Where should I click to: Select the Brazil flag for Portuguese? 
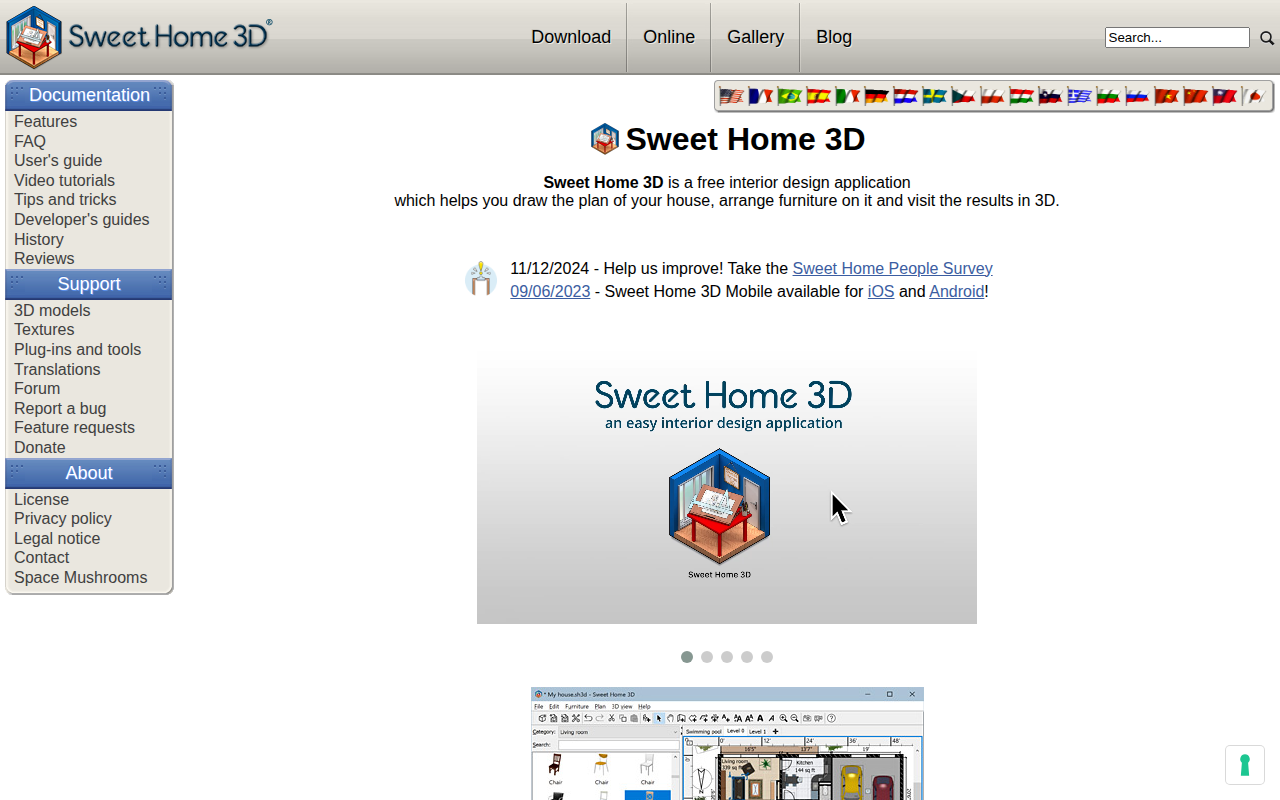click(x=790, y=96)
